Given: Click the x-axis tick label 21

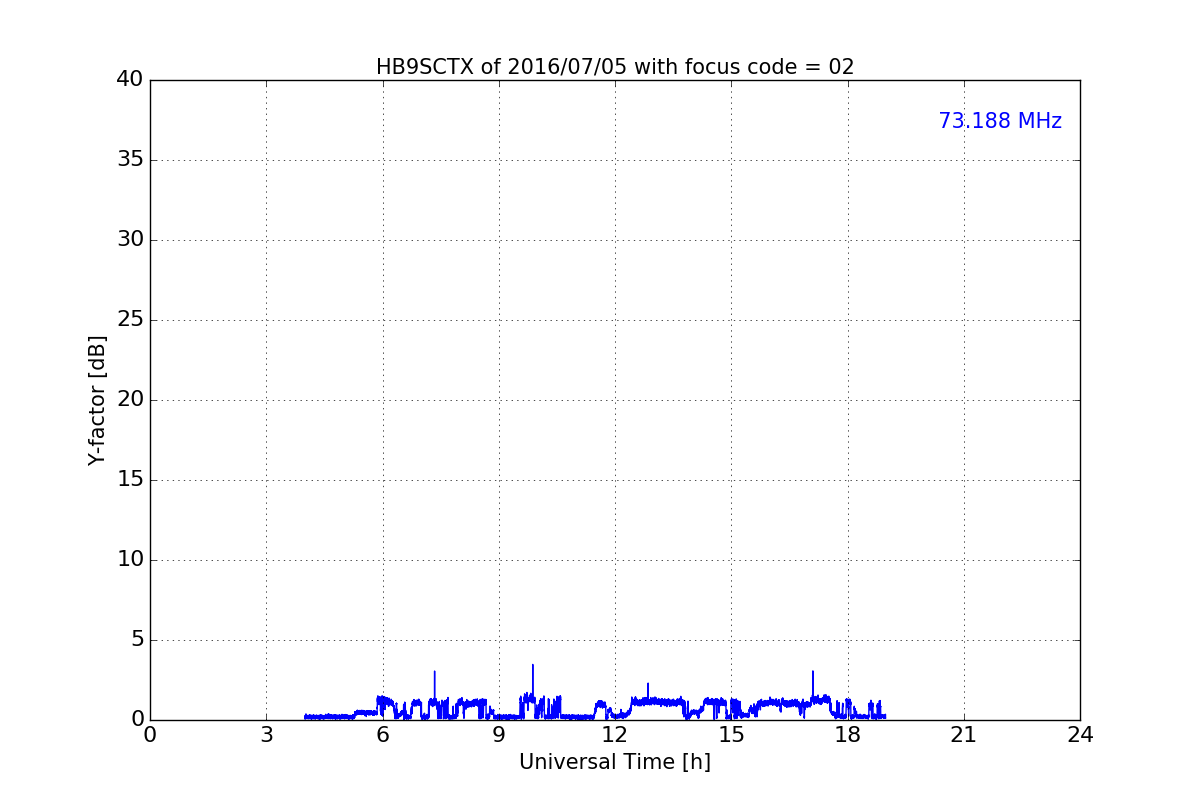Looking at the screenshot, I should click(964, 735).
